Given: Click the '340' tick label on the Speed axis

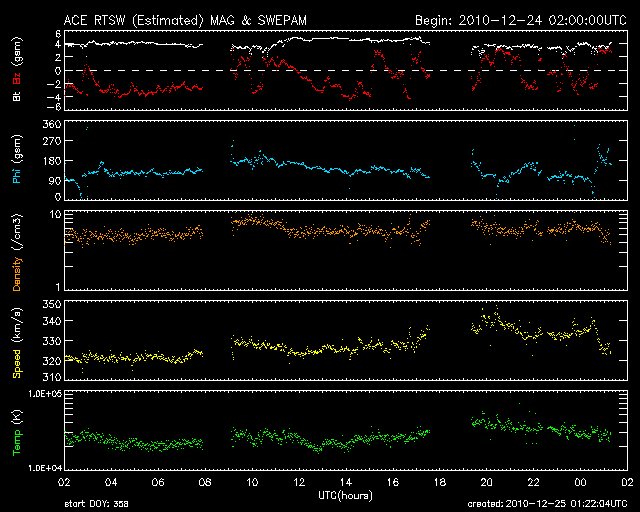Looking at the screenshot, I should click(52, 321).
